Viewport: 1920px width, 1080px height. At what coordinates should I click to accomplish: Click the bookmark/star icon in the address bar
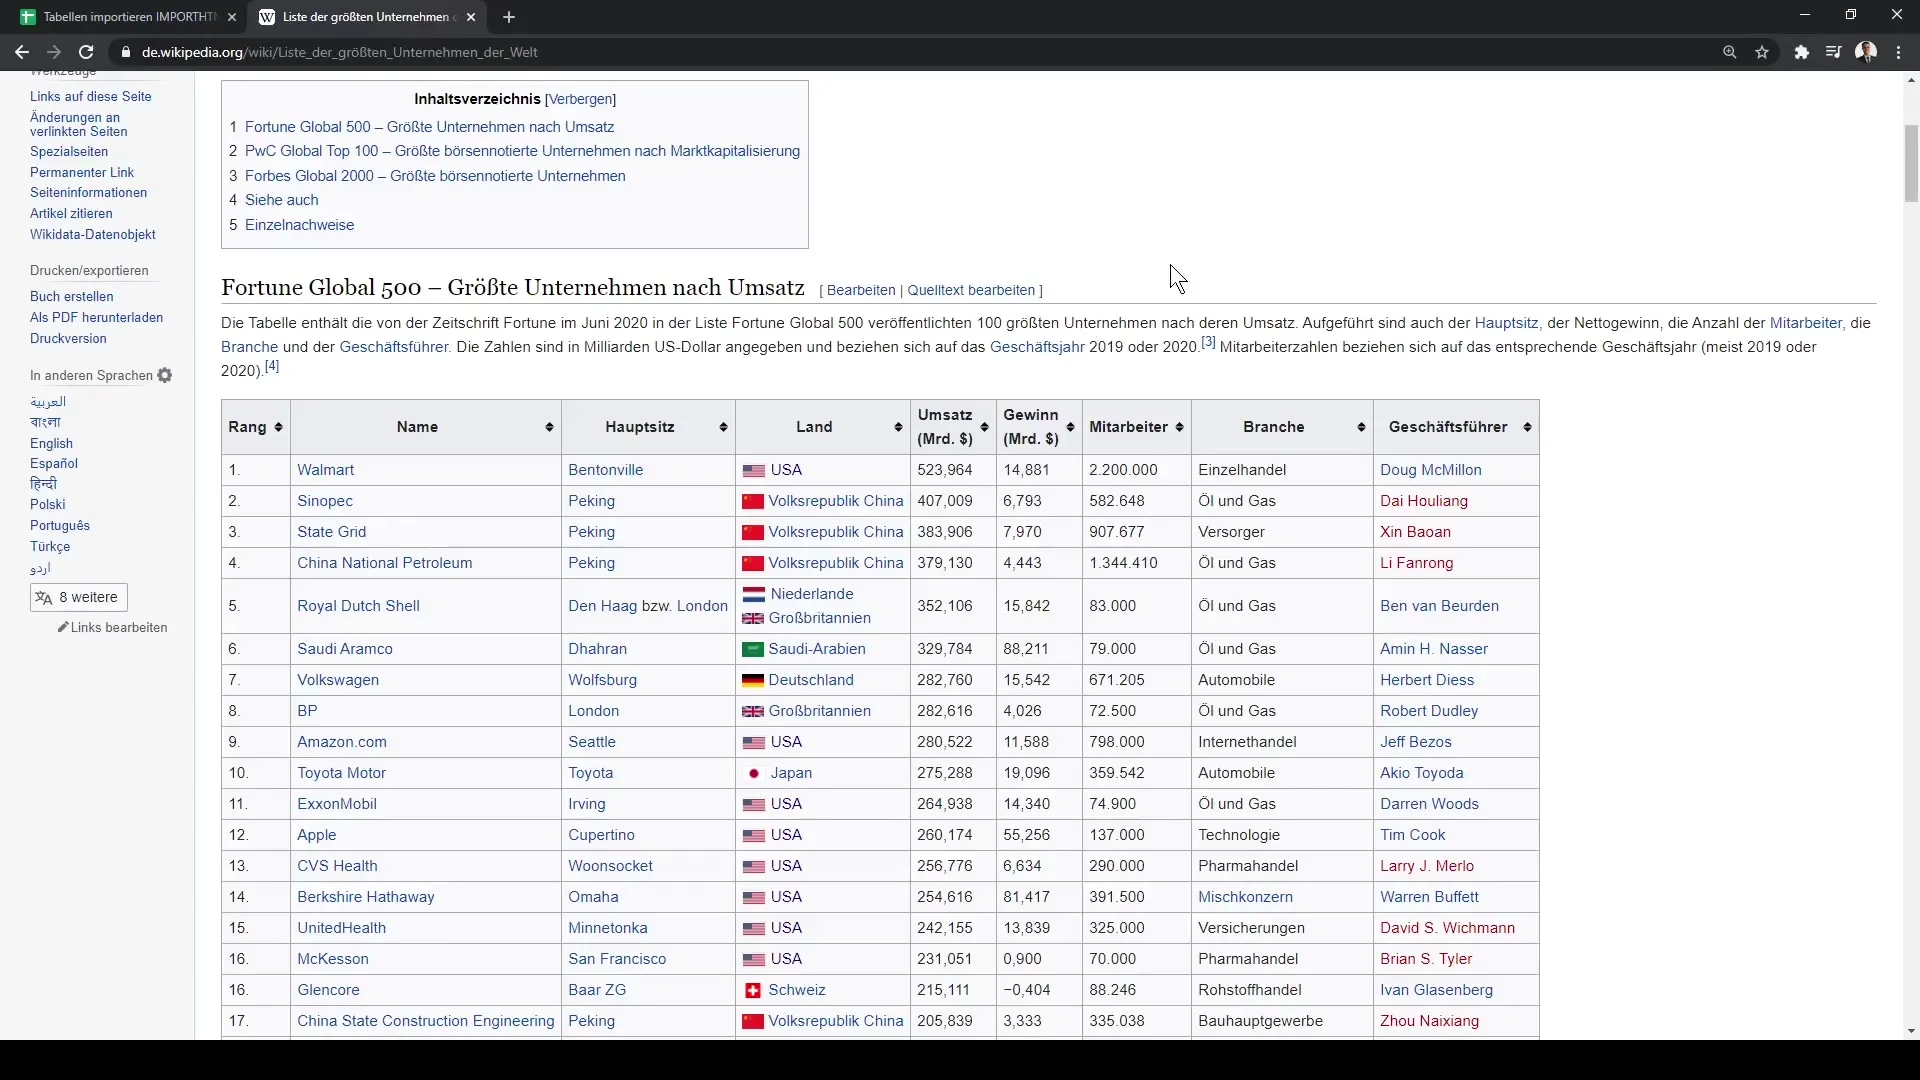pyautogui.click(x=1763, y=53)
